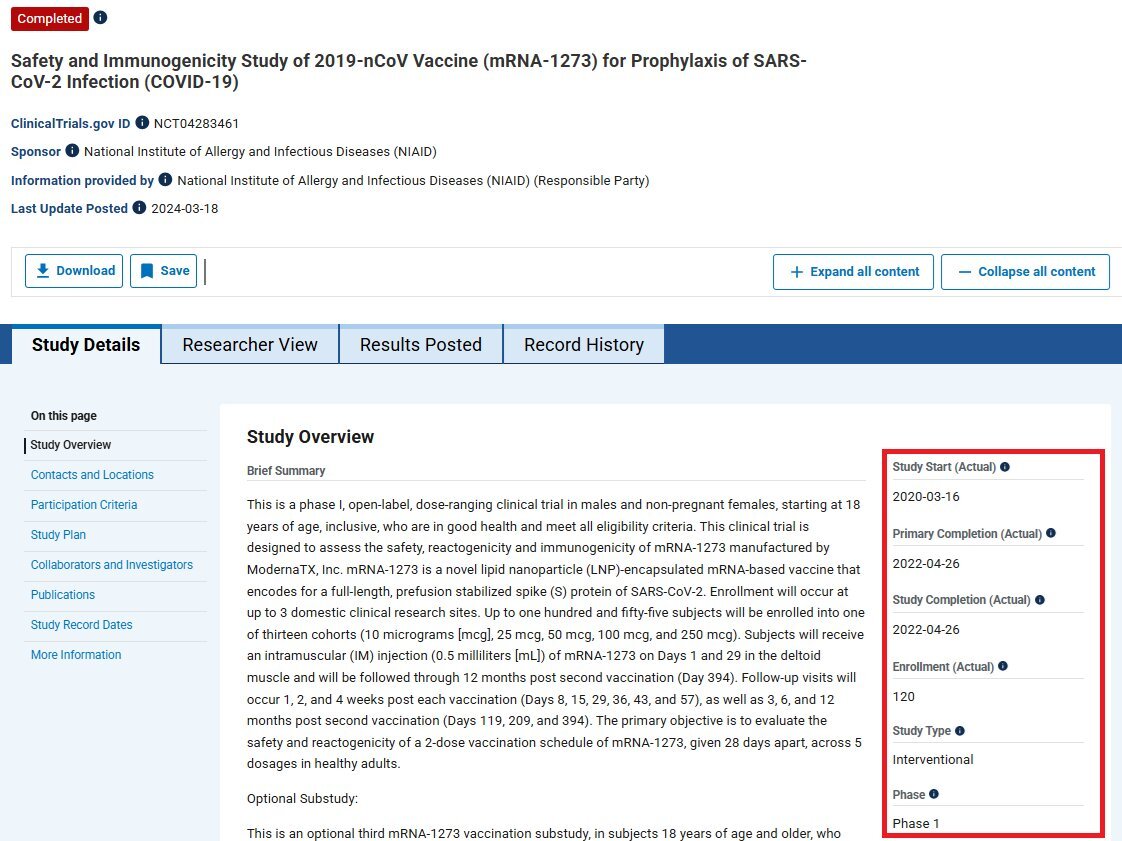This screenshot has height=841, width=1122.
Task: Click info icon next to Phase label
Action: [x=934, y=794]
